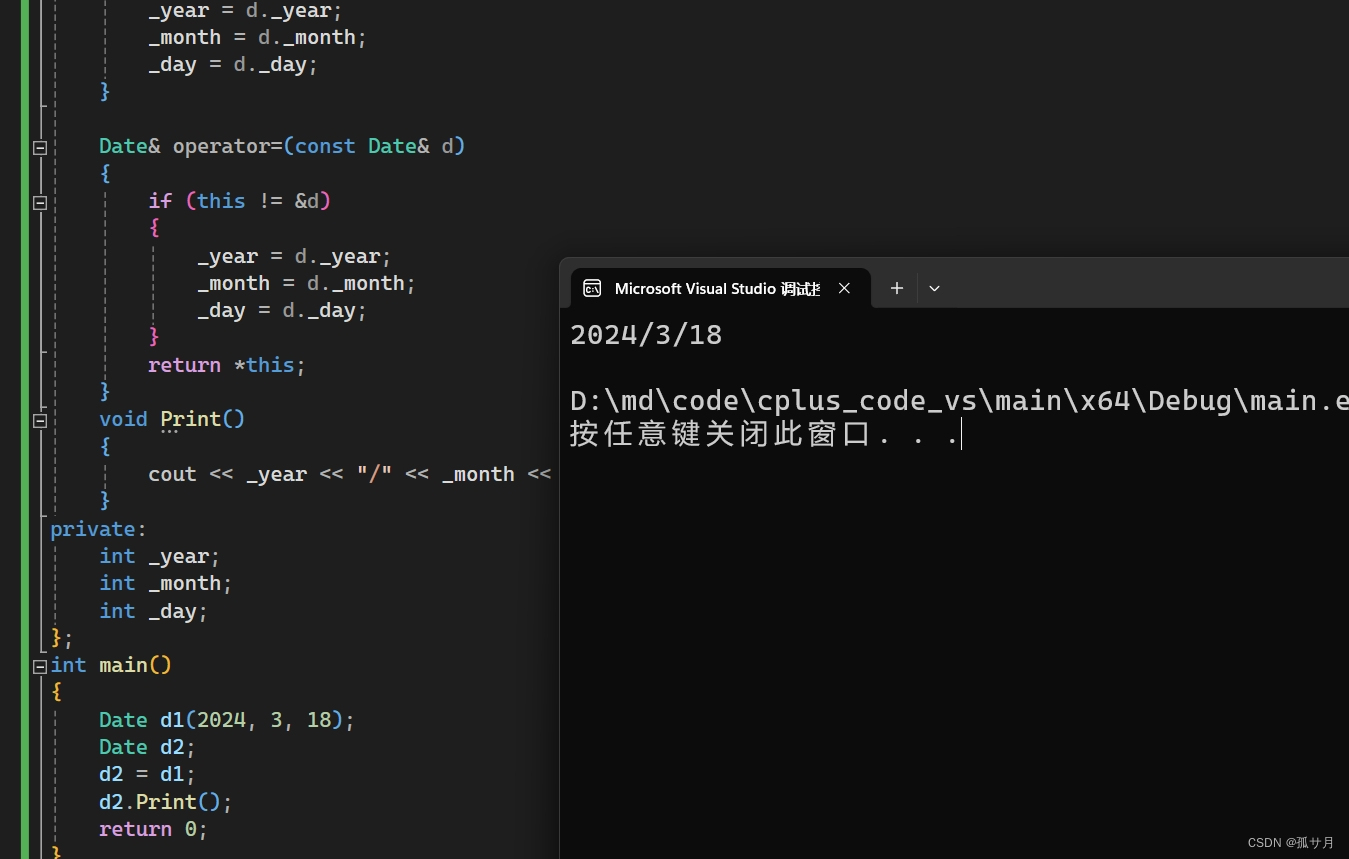Click '_day = d._day;' inside the if block

282,310
